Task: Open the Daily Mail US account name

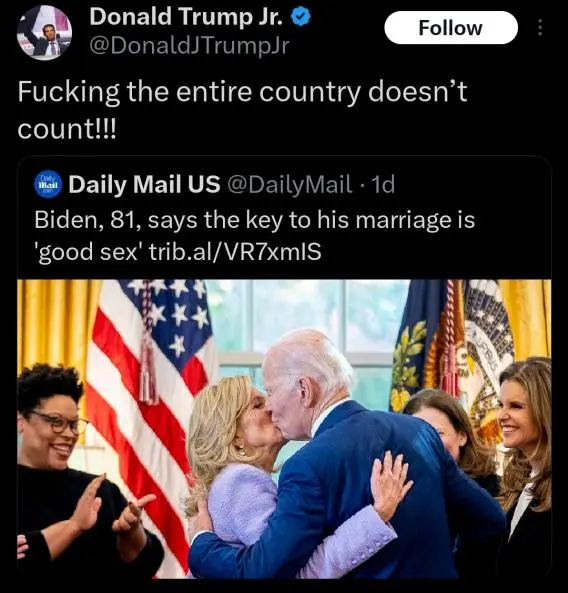Action: 144,184
